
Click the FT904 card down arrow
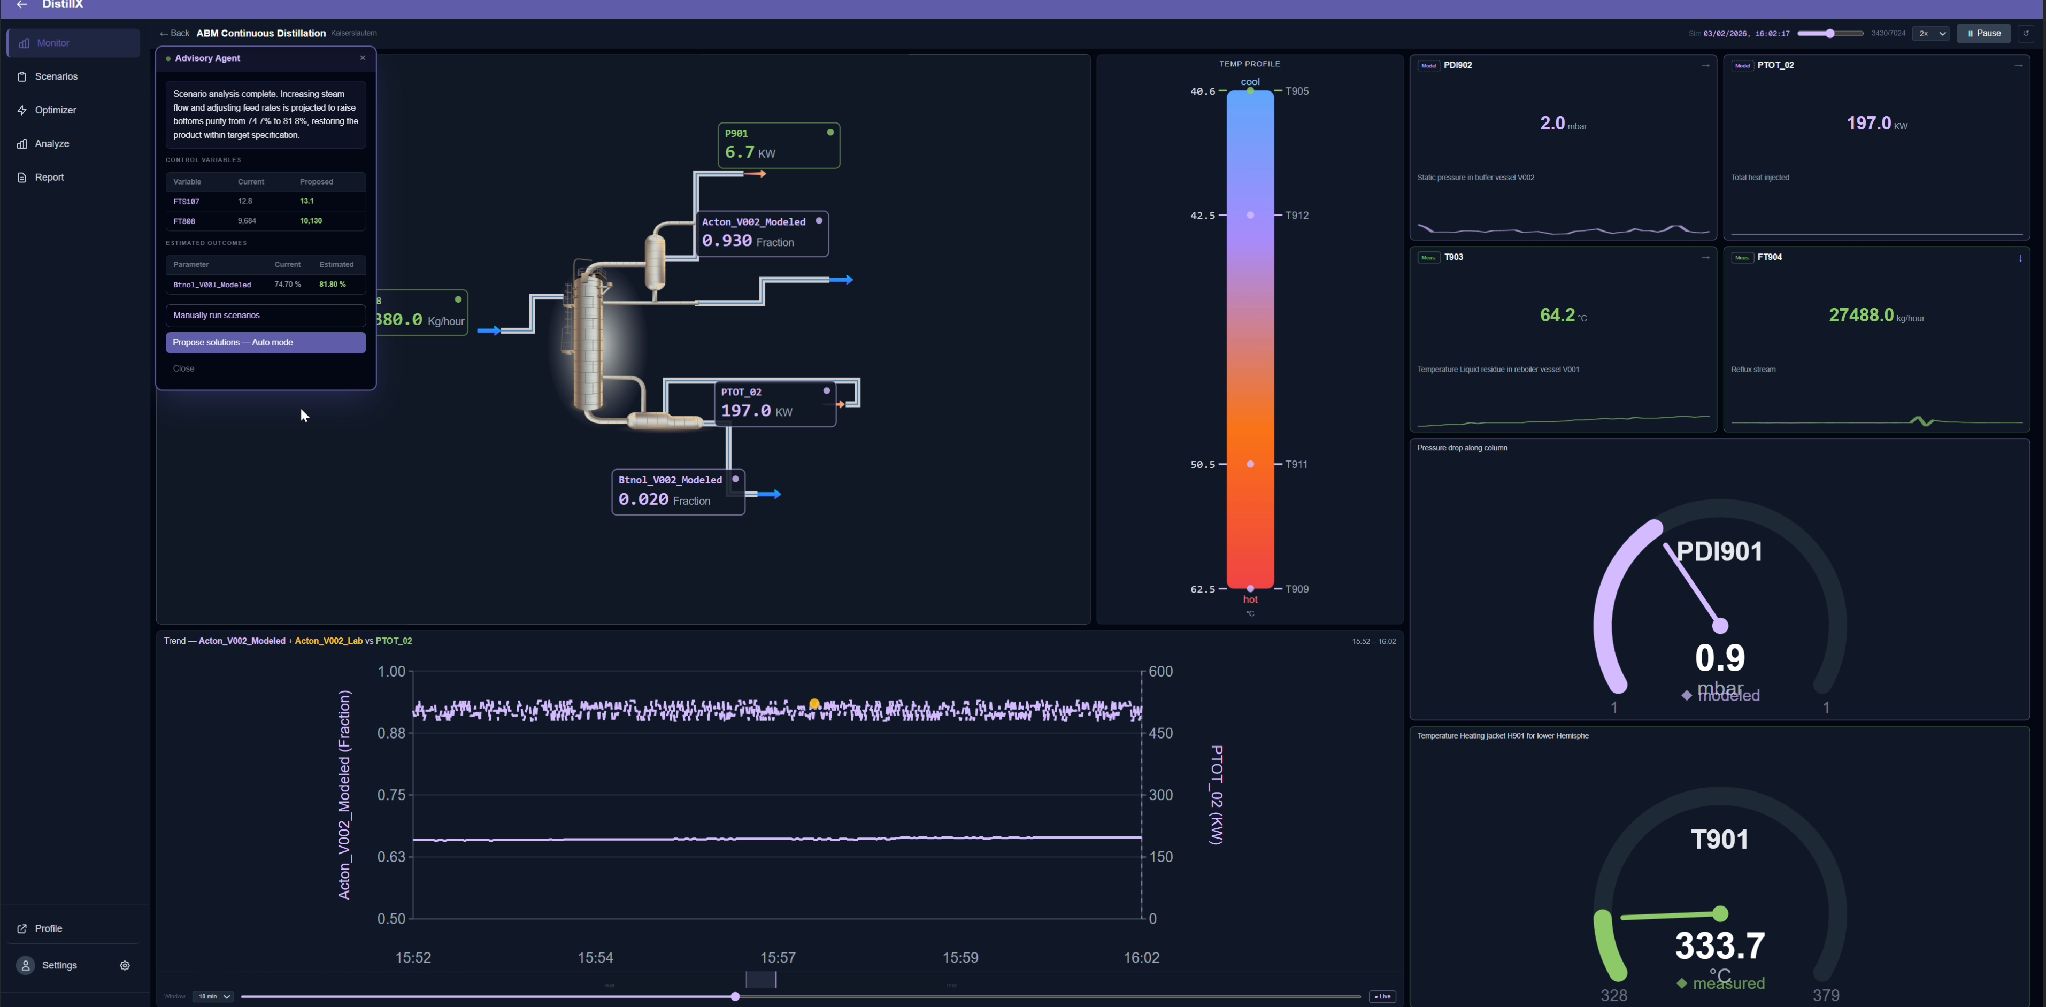pos(2020,258)
